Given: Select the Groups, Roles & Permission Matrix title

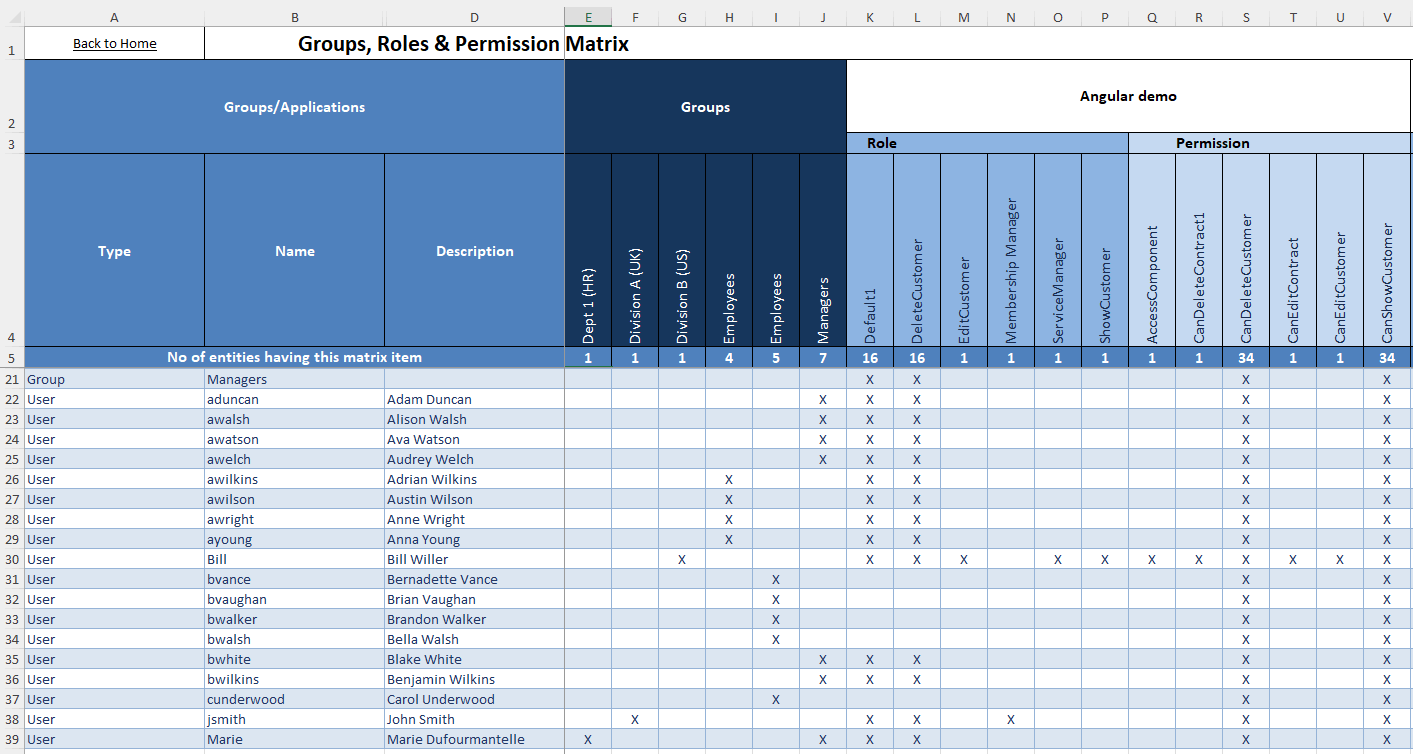Looking at the screenshot, I should tap(463, 44).
